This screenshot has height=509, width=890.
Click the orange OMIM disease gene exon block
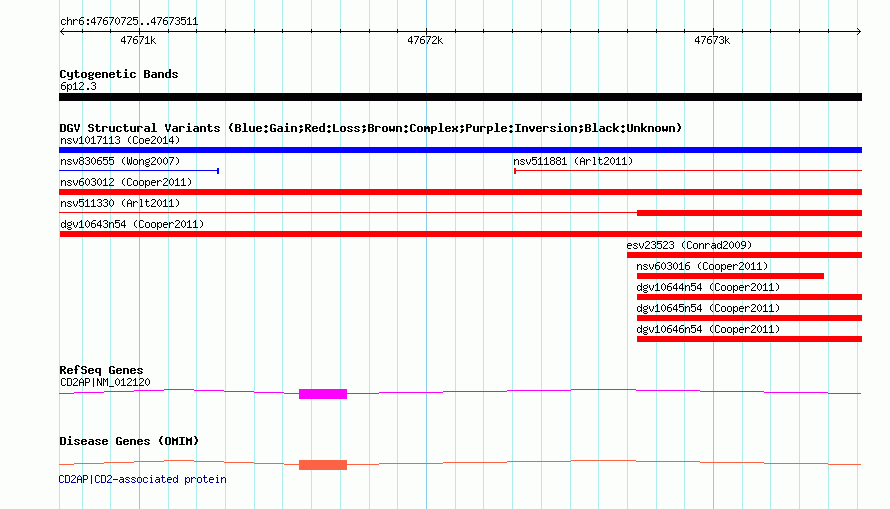323,465
